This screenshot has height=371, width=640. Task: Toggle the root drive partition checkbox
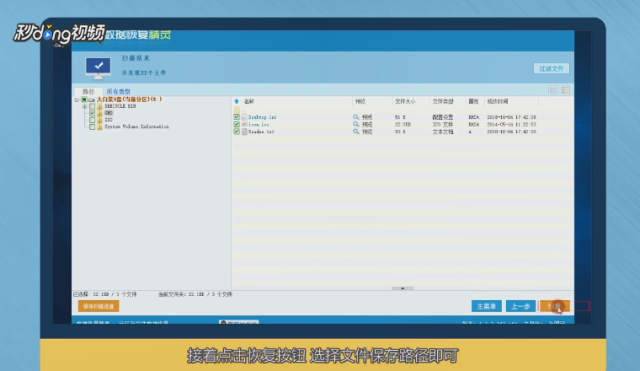pos(84,100)
